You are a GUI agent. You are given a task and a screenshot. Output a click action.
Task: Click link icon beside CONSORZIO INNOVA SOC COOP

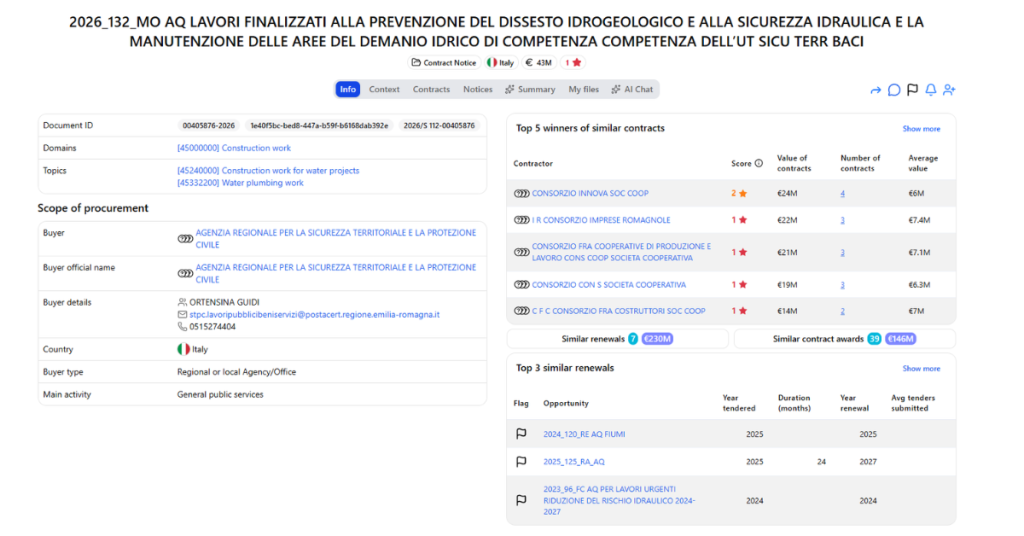click(521, 193)
